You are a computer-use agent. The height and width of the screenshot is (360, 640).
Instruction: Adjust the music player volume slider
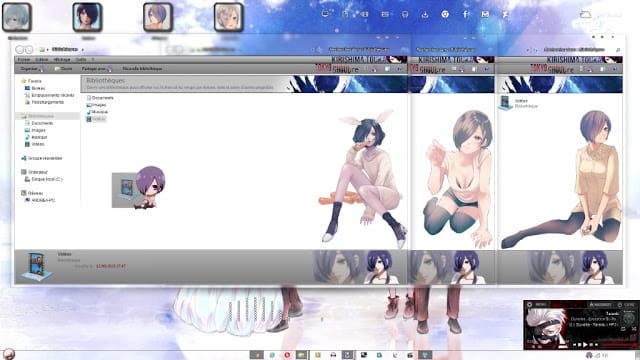pos(619,345)
